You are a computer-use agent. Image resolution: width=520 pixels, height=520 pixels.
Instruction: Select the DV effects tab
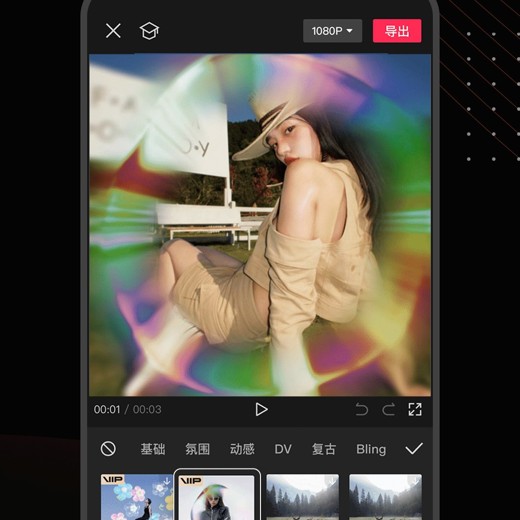283,449
